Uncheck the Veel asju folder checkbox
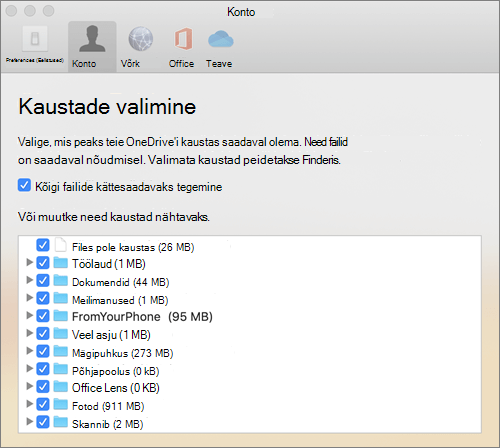 (x=43, y=333)
